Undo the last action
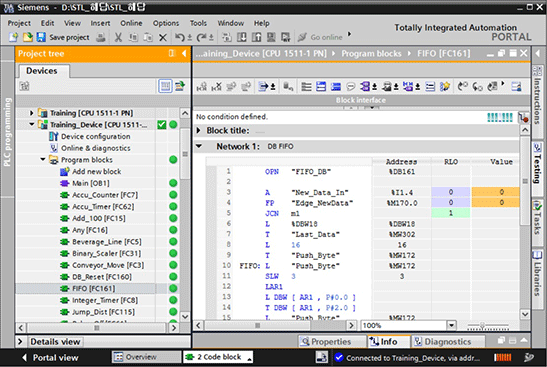The height and width of the screenshot is (367, 547). tap(180, 37)
